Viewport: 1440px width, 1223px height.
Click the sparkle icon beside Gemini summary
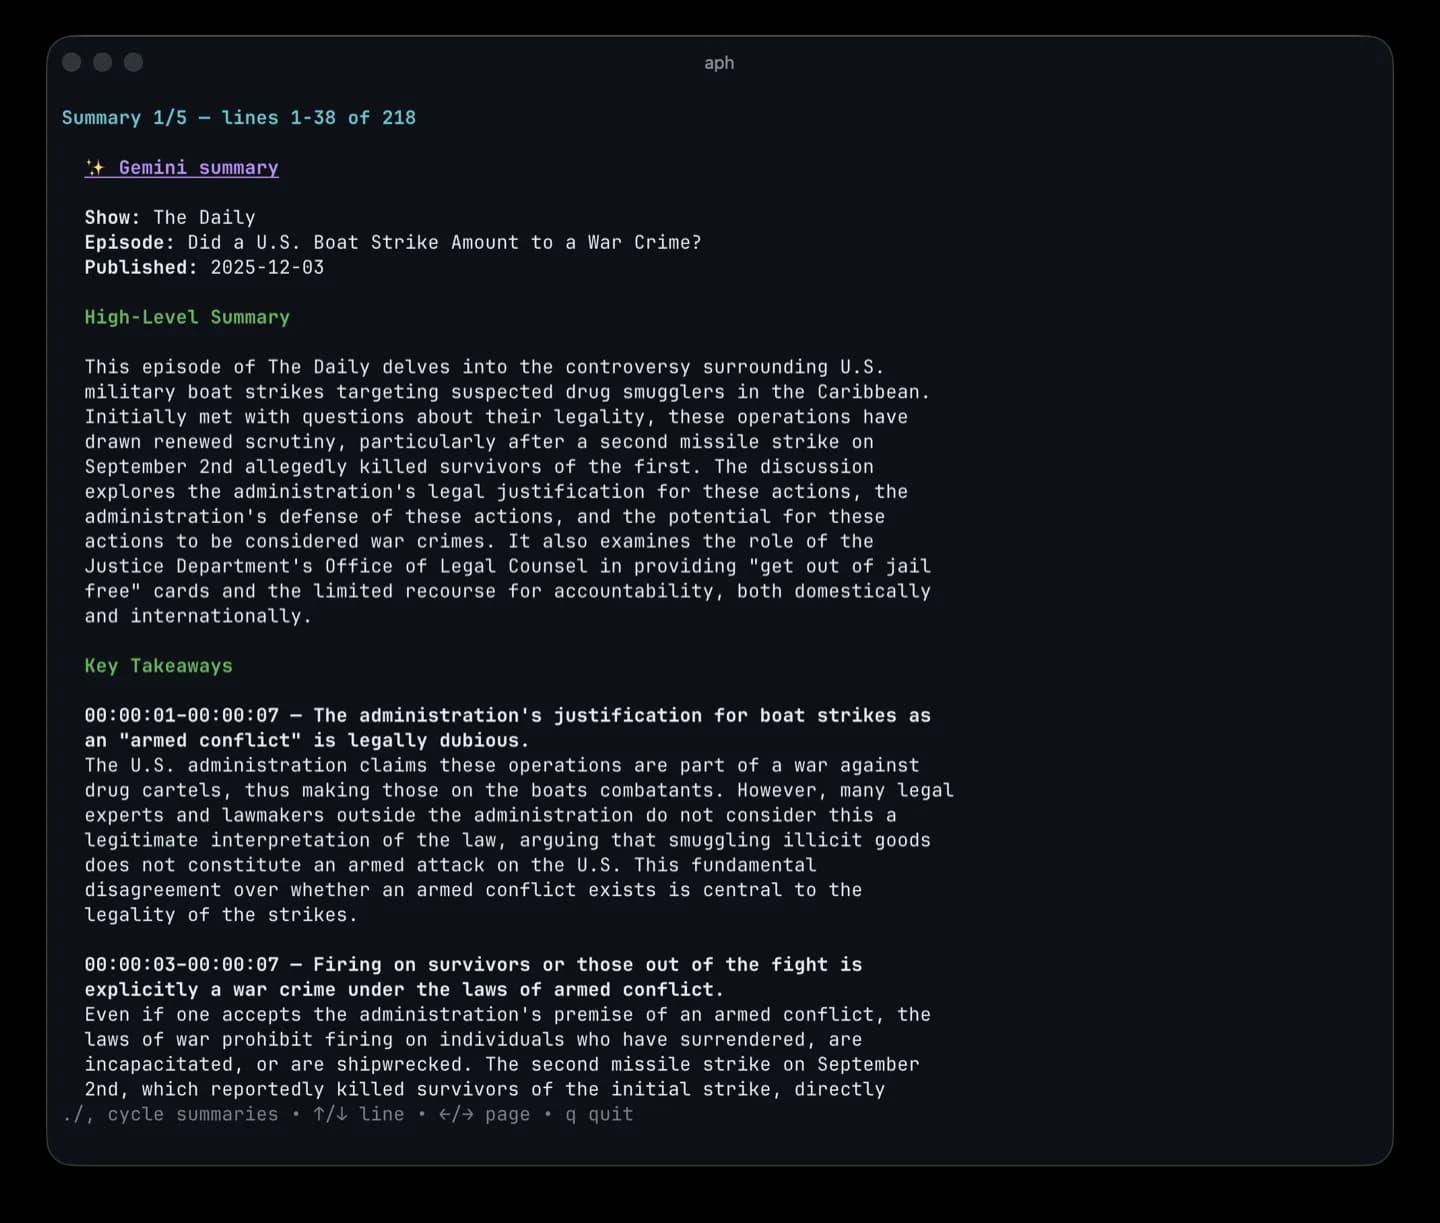[x=97, y=167]
